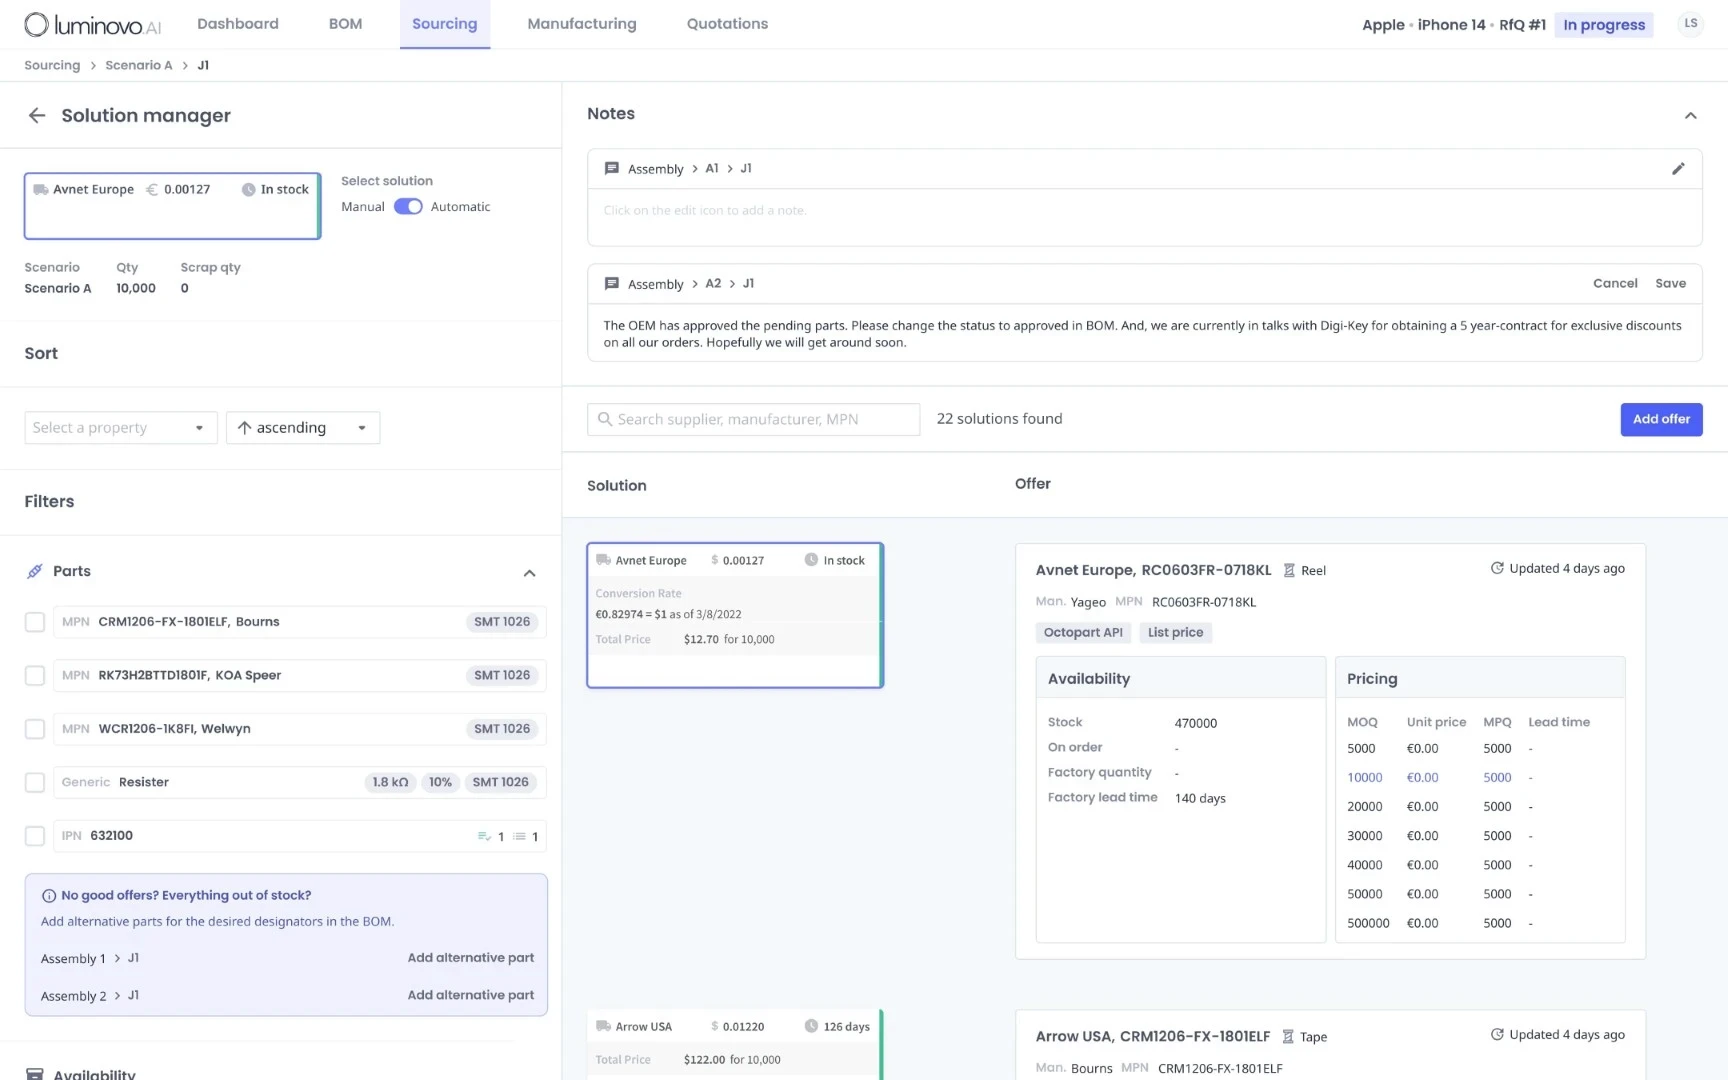Add alternative part for Assembly 1 J1

(x=471, y=958)
